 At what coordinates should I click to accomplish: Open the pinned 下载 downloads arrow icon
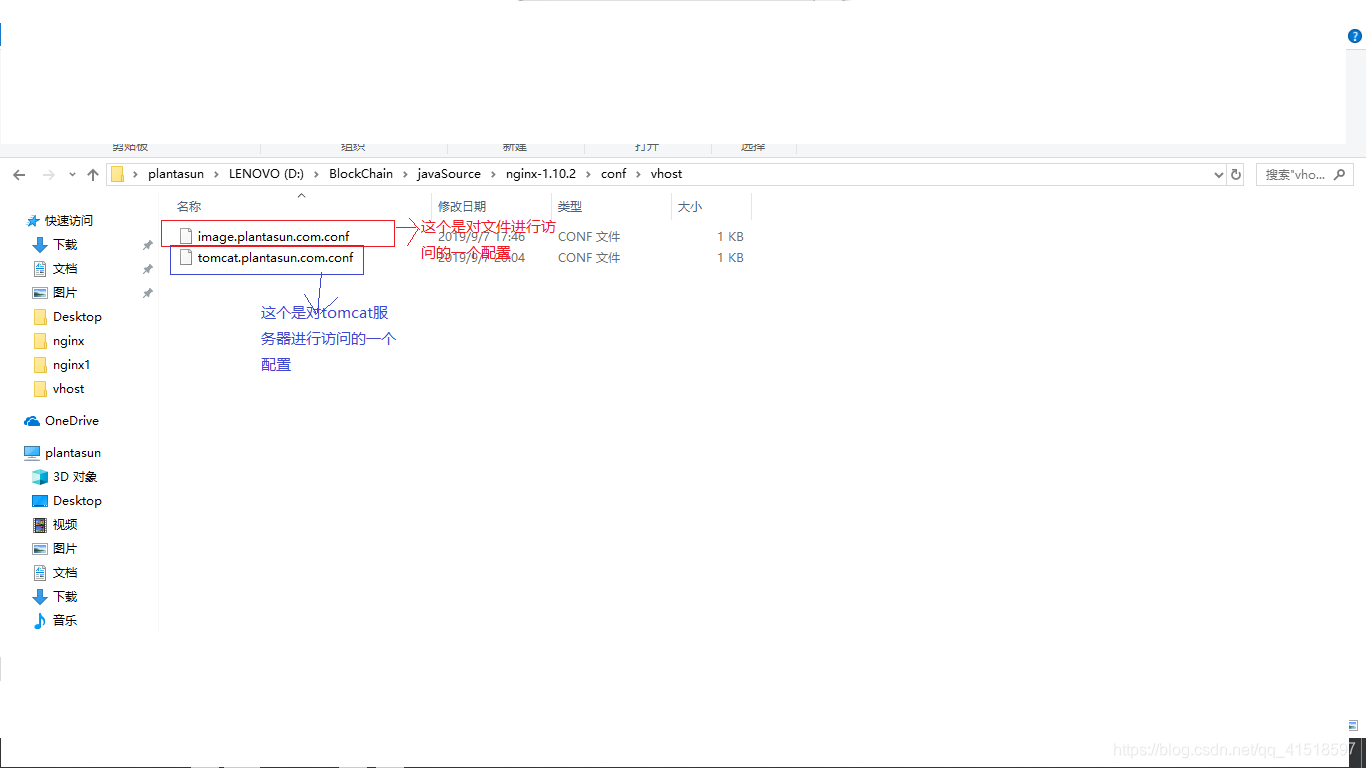click(40, 245)
